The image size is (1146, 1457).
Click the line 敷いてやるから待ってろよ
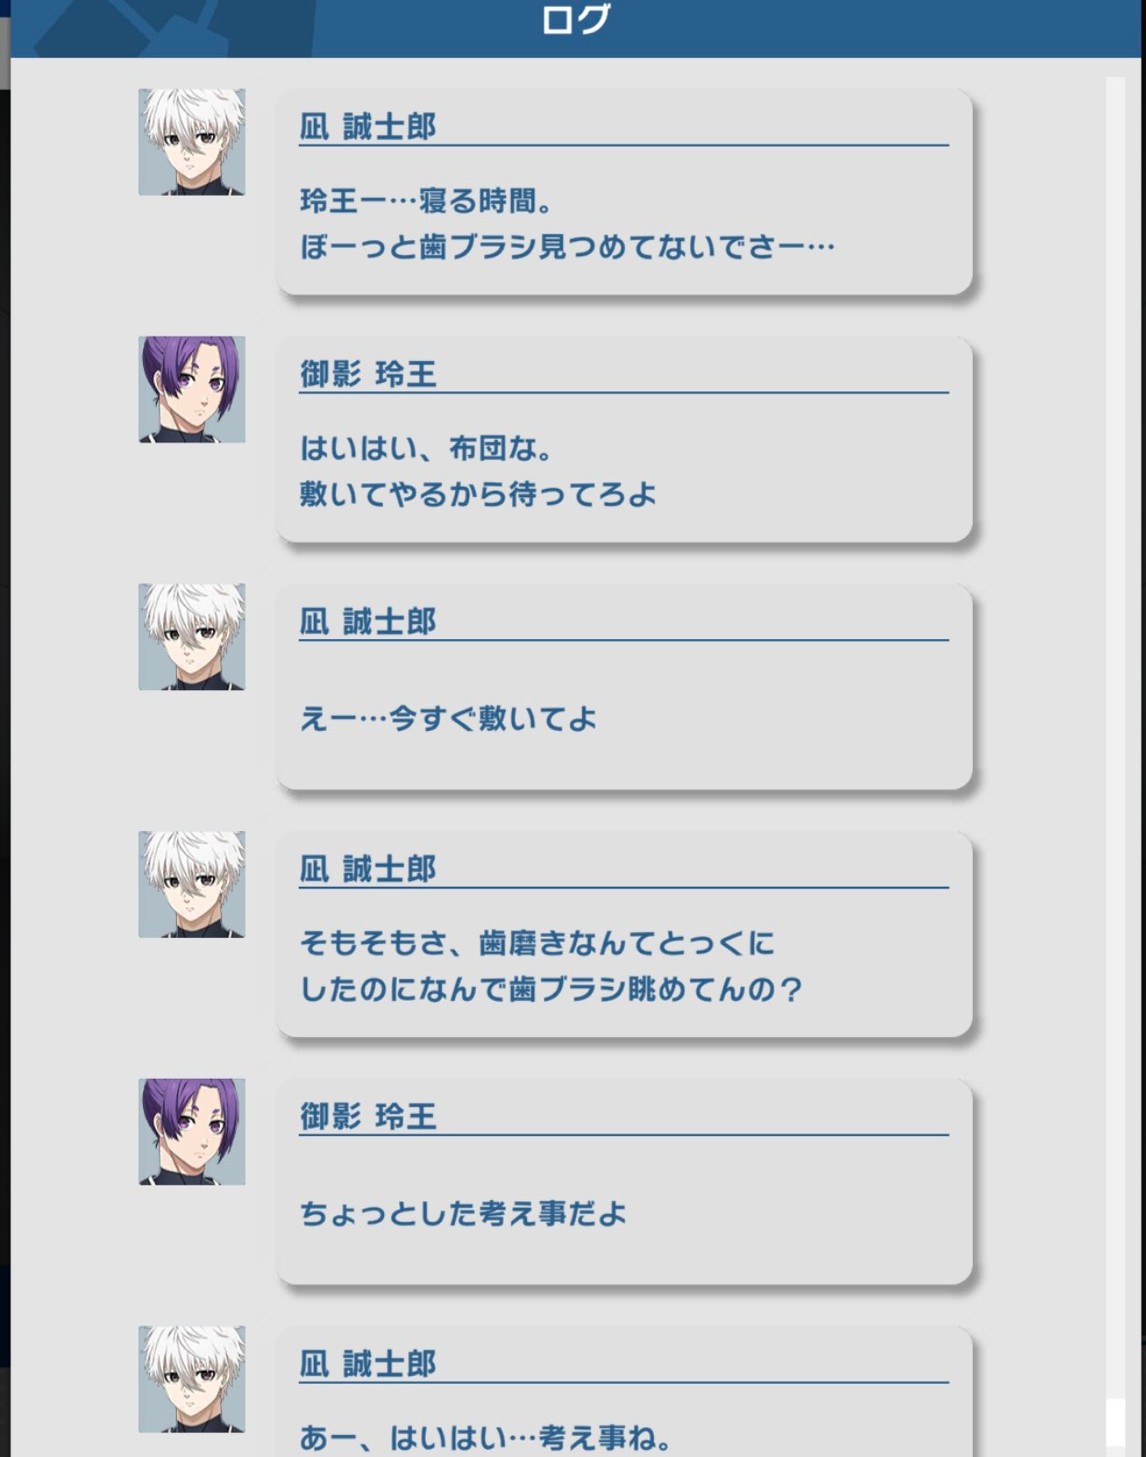pyautogui.click(x=478, y=494)
